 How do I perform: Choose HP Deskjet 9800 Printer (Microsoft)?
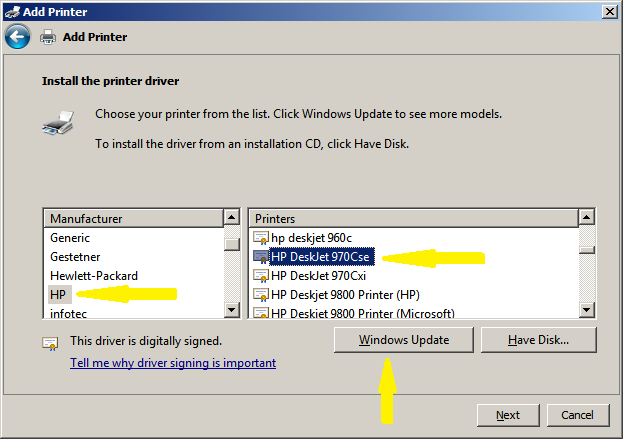coord(363,313)
